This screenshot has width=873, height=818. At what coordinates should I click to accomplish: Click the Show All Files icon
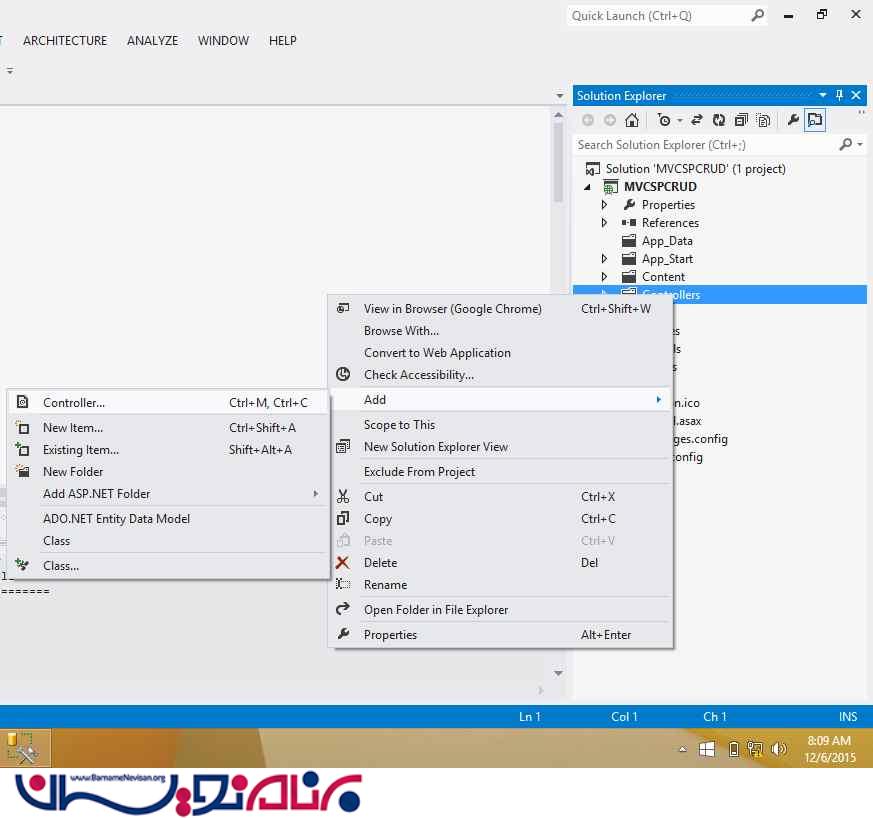tap(763, 120)
